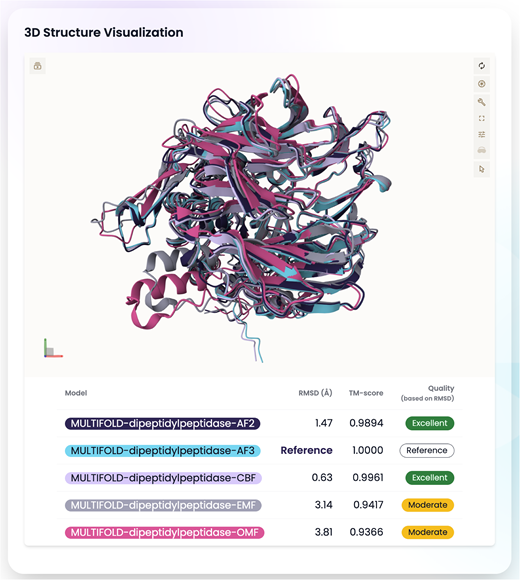Image resolution: width=520 pixels, height=580 pixels.
Task: Select the MULTIFOLD-dipeptidylpeptidase-EMF model label
Action: click(x=163, y=505)
